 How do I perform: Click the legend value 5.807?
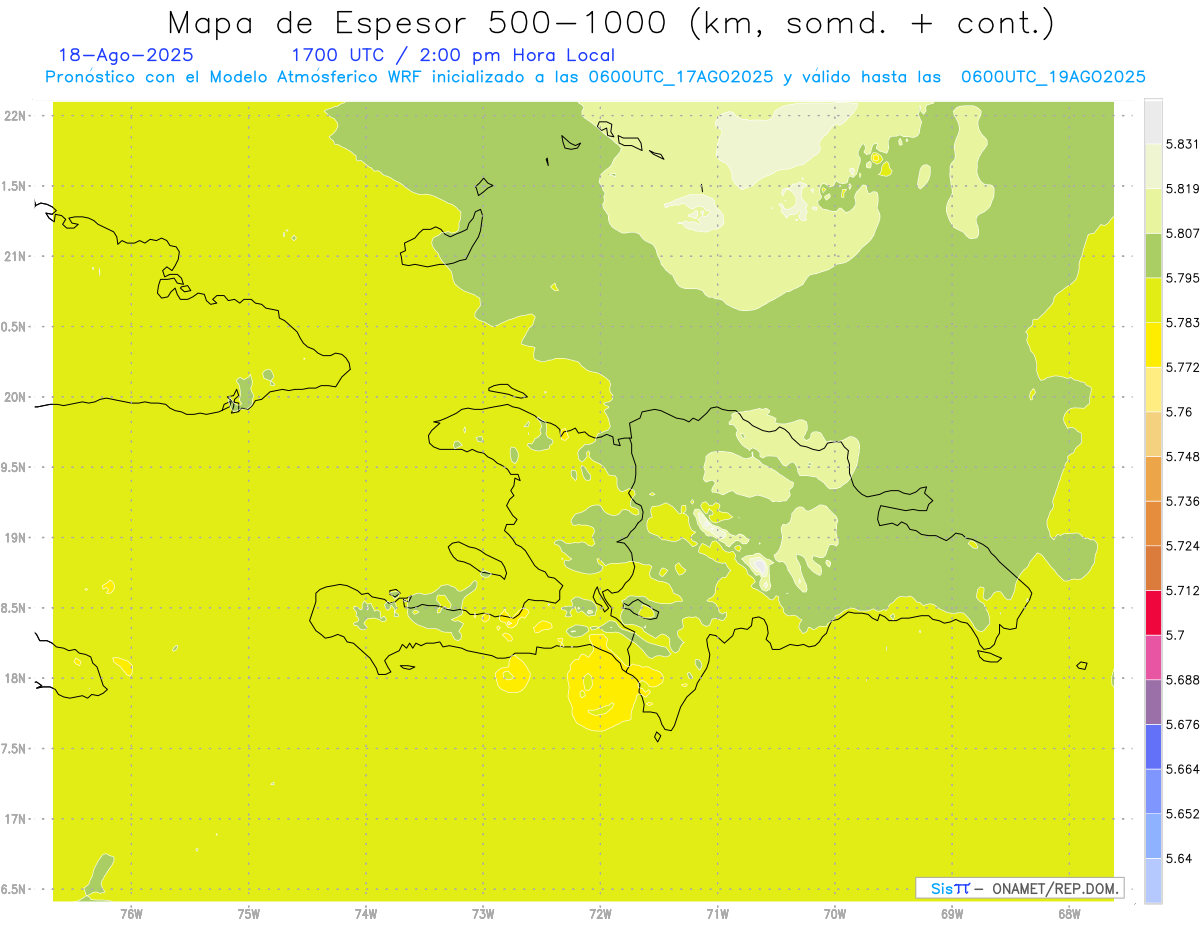click(x=1182, y=233)
